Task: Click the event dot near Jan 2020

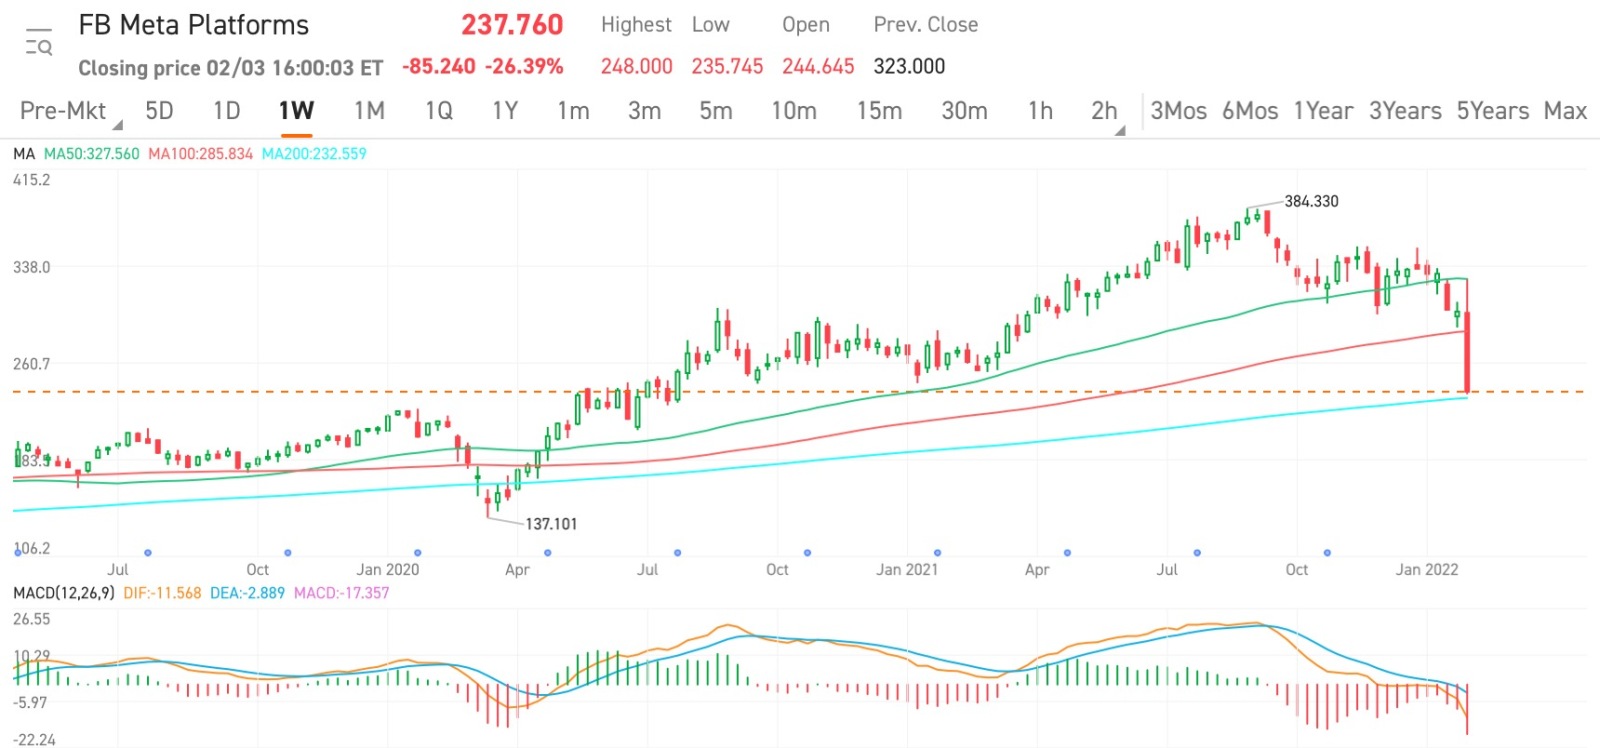Action: point(417,553)
